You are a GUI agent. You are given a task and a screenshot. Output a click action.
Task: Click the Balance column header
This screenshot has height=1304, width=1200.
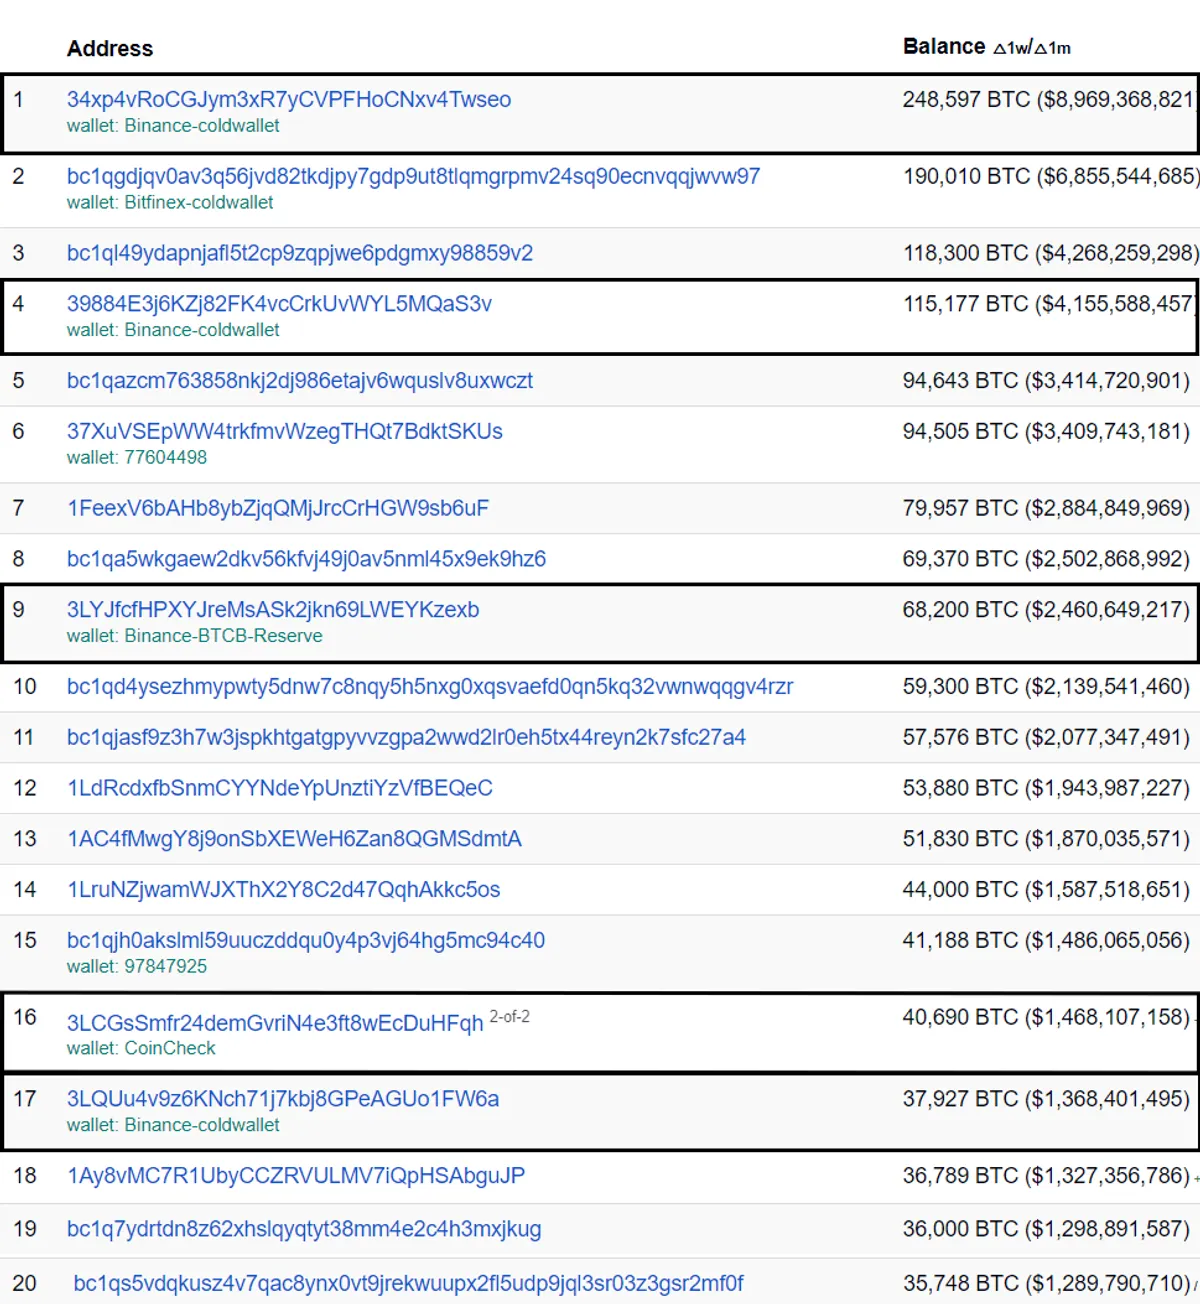[944, 47]
